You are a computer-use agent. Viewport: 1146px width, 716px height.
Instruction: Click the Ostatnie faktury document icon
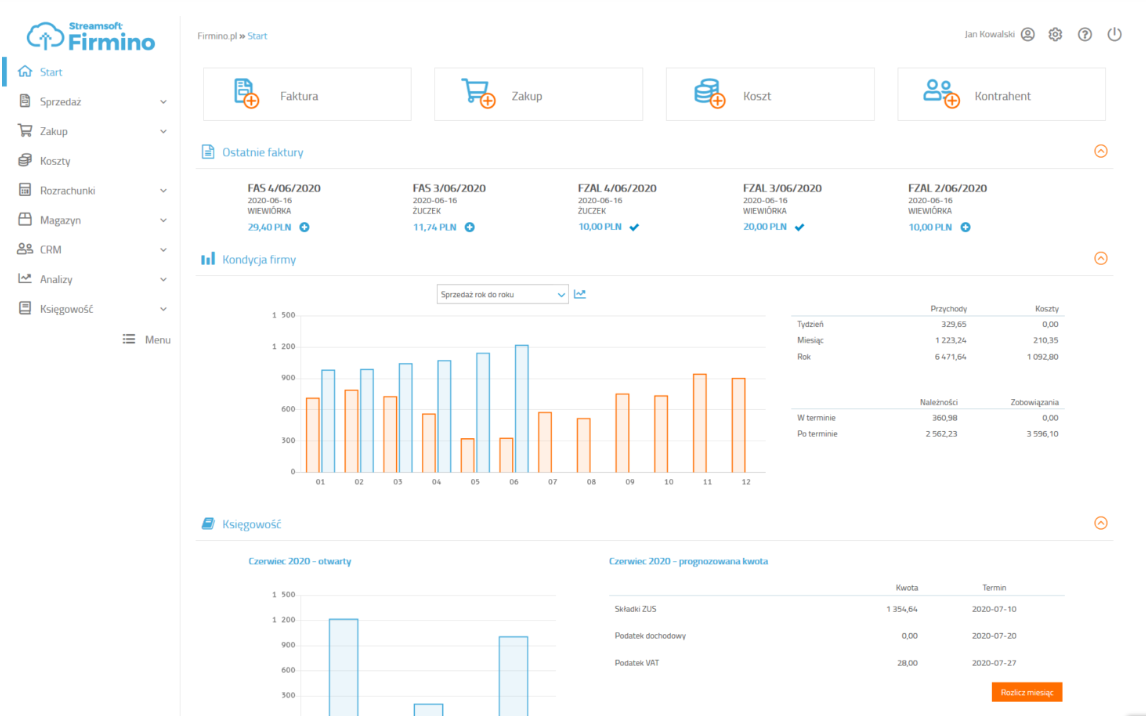(208, 152)
